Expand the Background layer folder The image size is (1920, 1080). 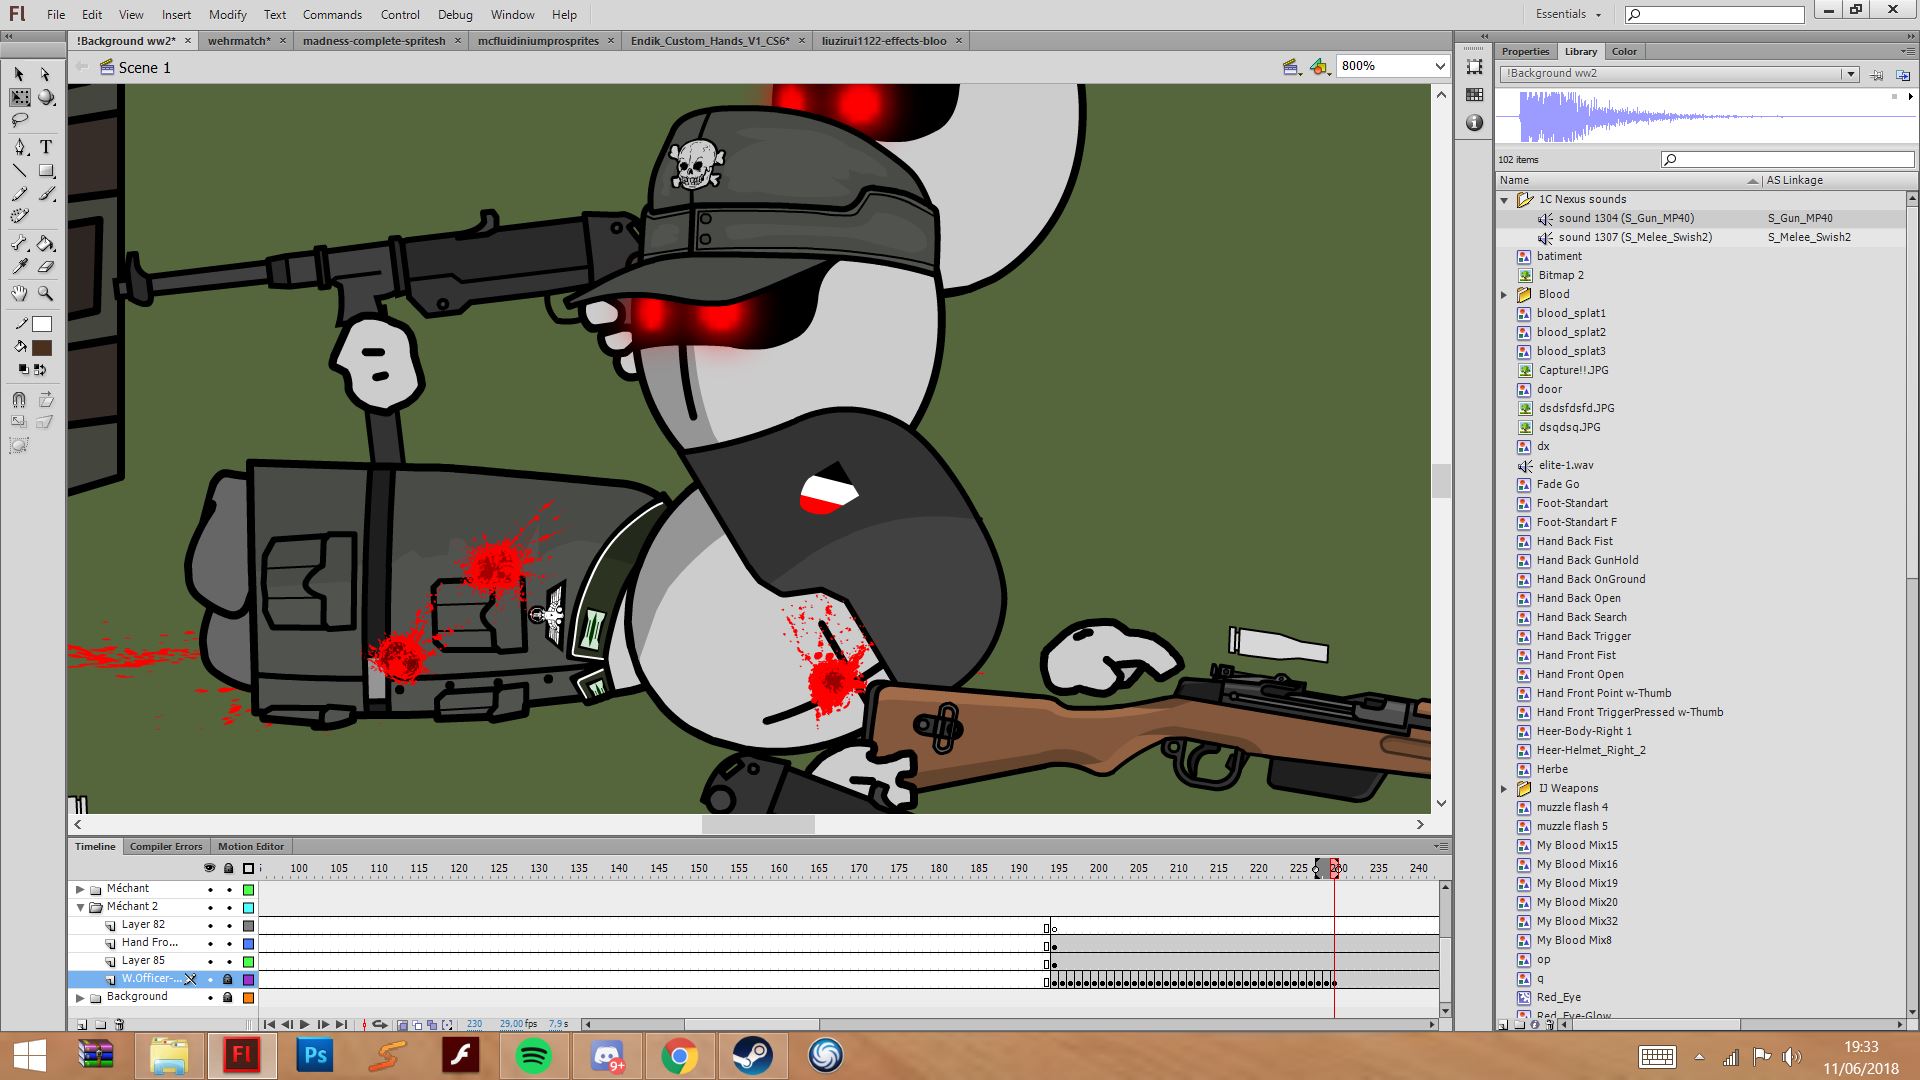80,997
